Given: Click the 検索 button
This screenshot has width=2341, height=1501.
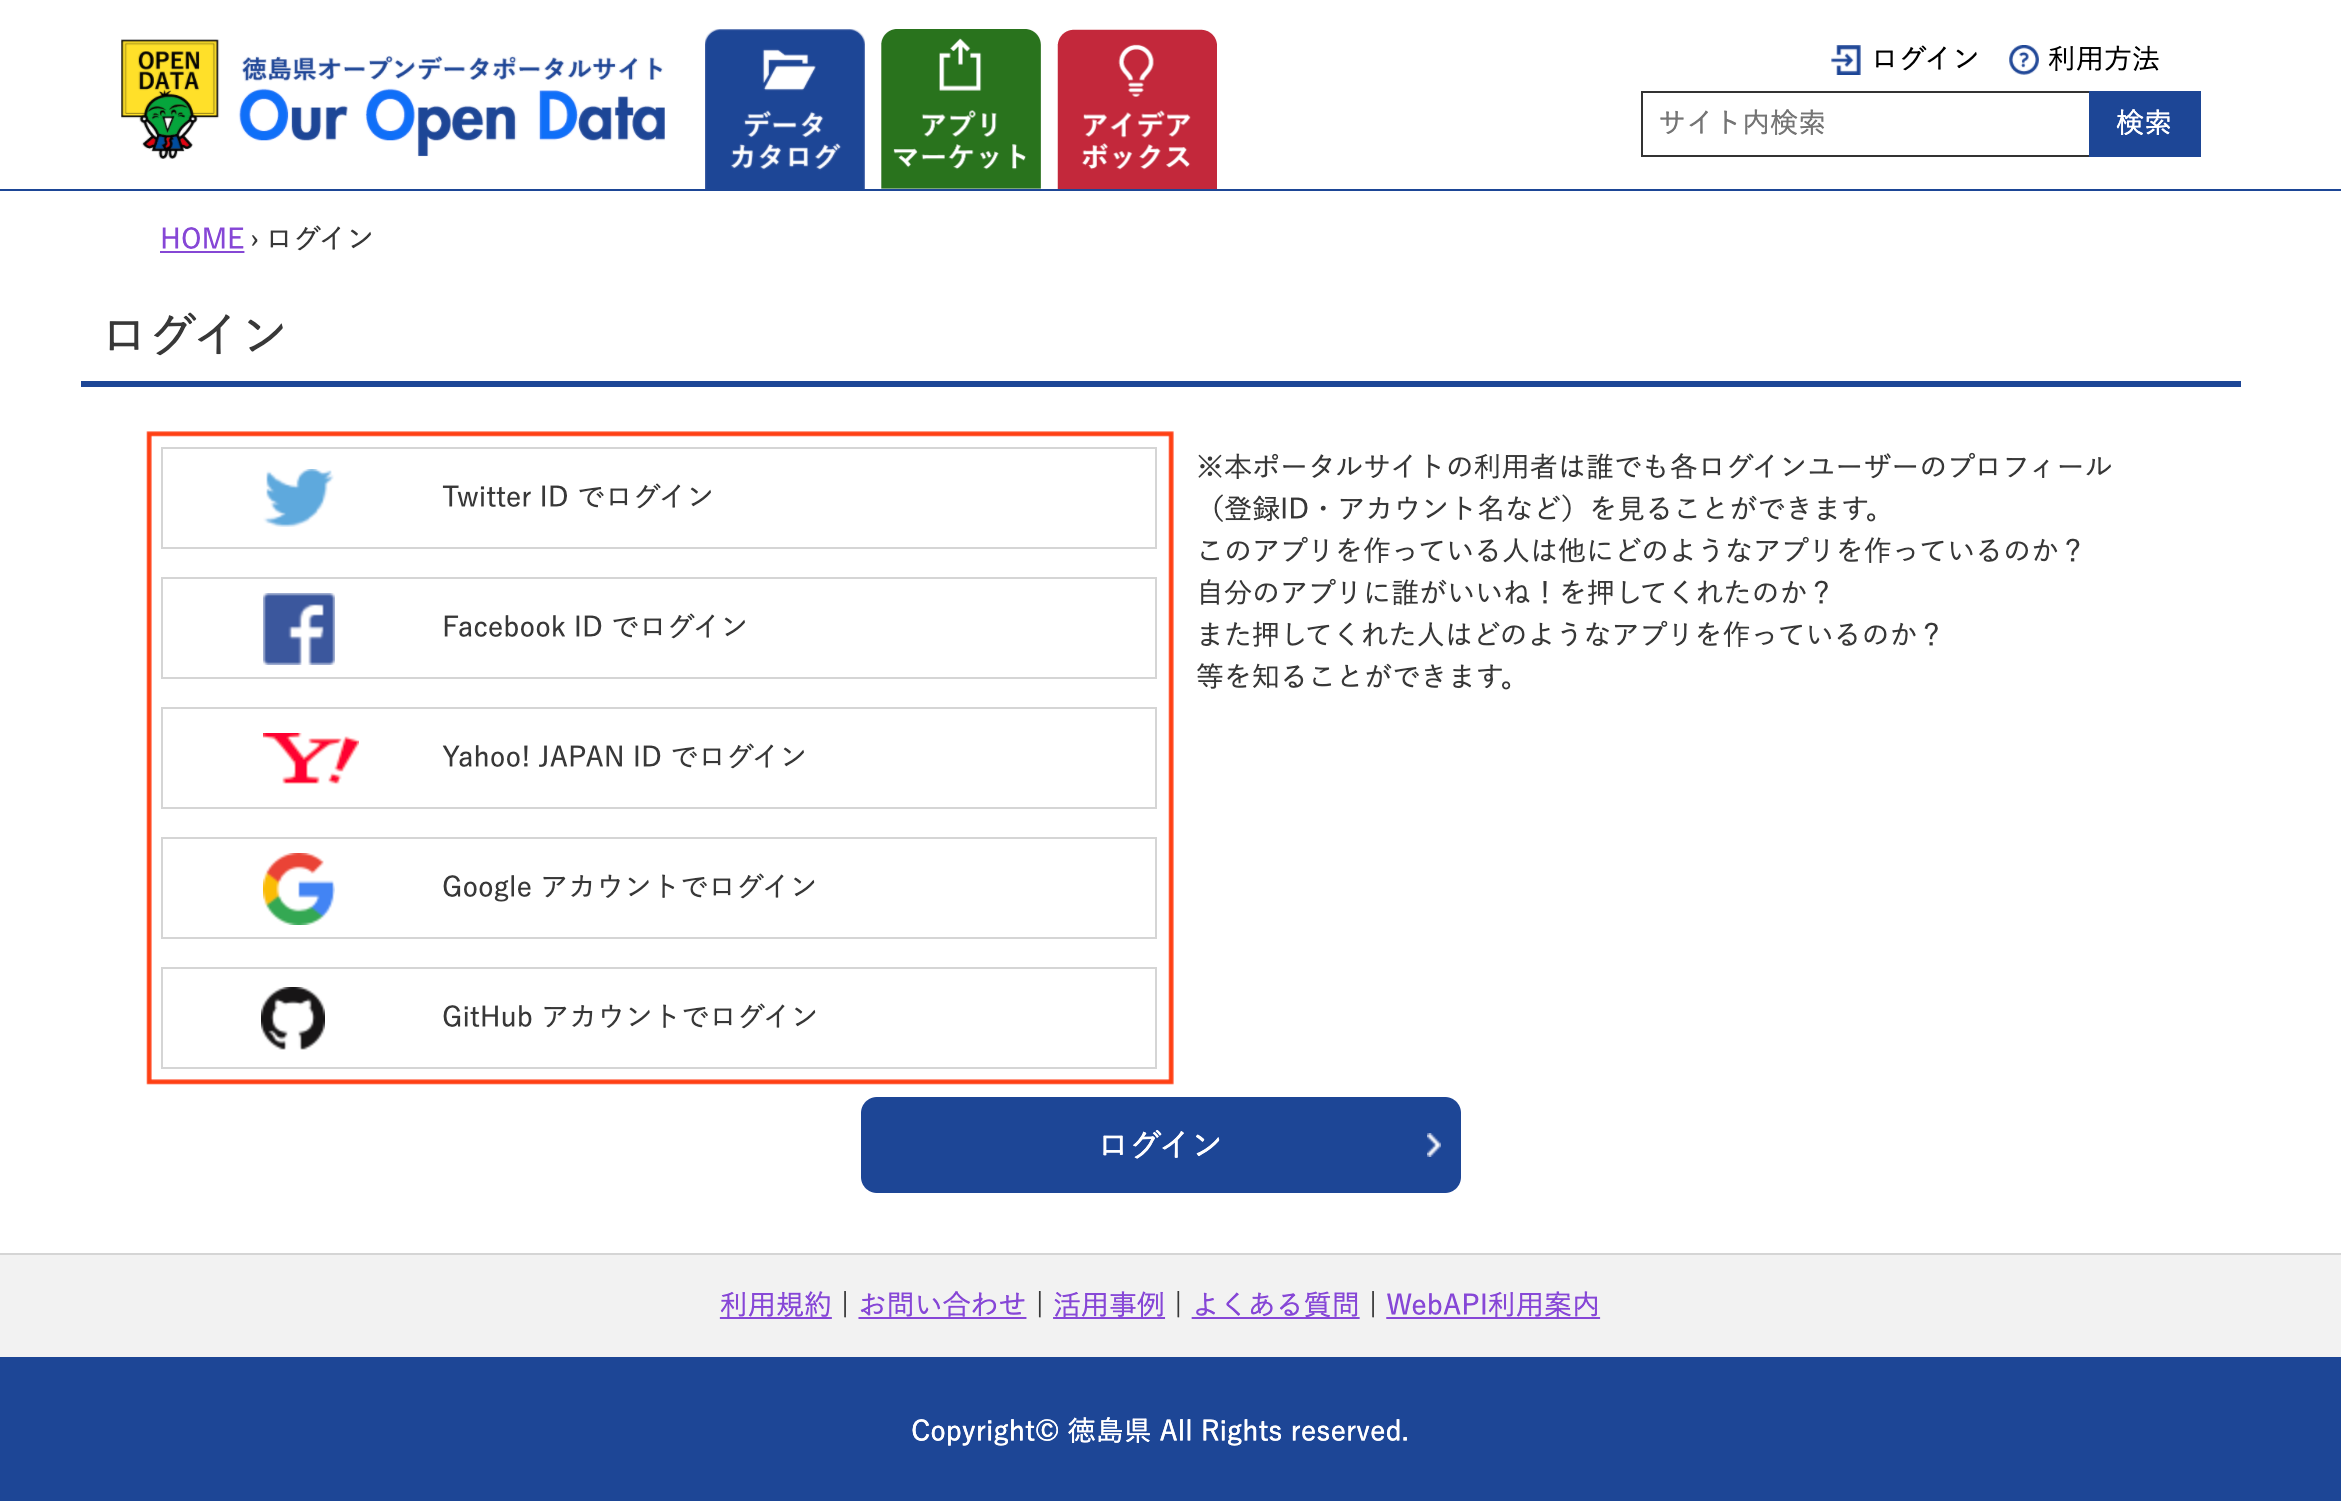Looking at the screenshot, I should [2144, 123].
